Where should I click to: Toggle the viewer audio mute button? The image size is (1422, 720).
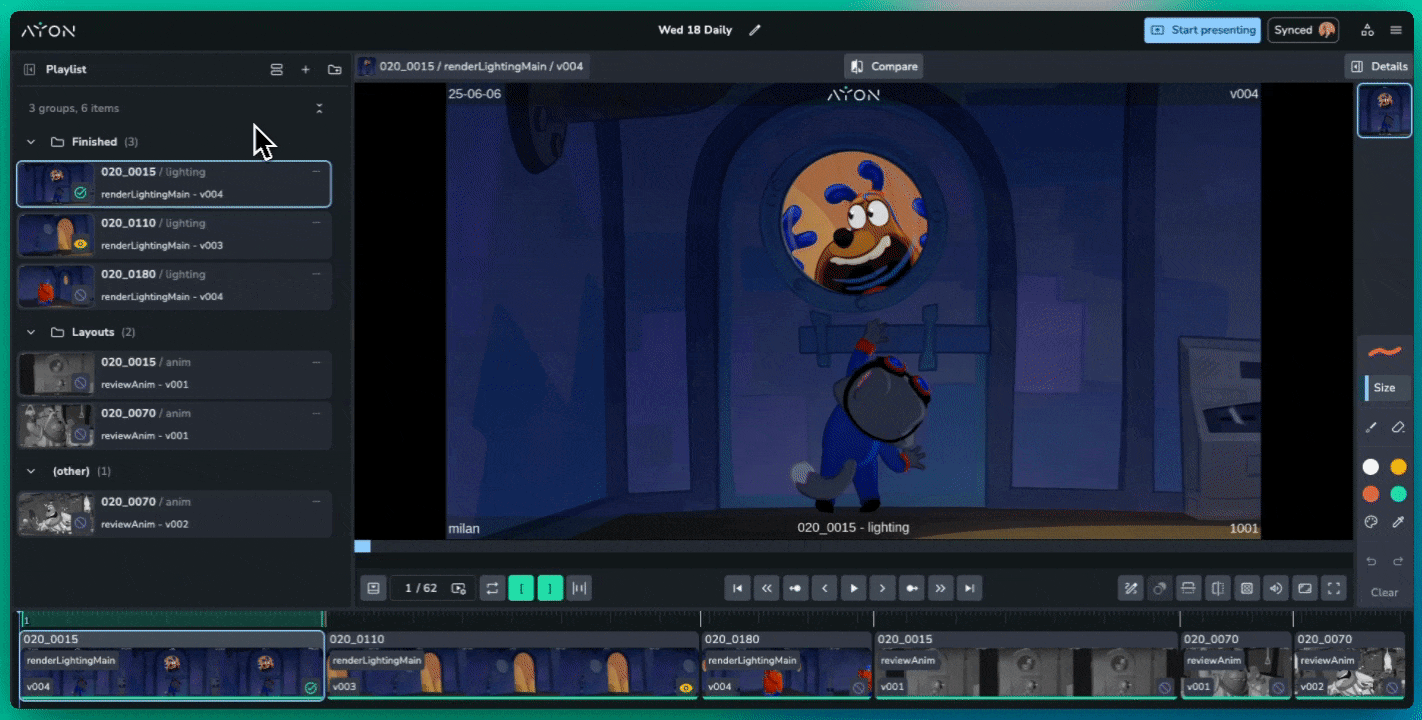click(x=1275, y=588)
